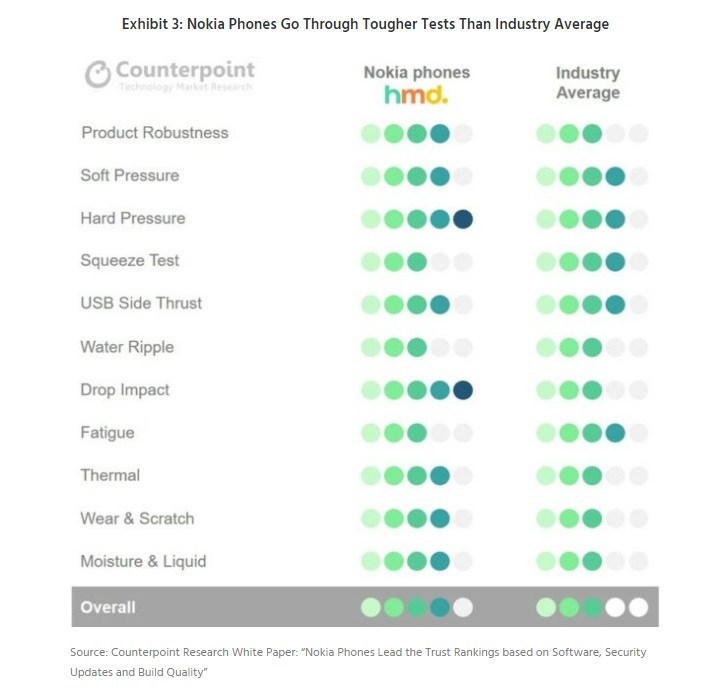Image resolution: width=709 pixels, height=689 pixels.
Task: Select the USB Side Thrust row label
Action: 139,304
